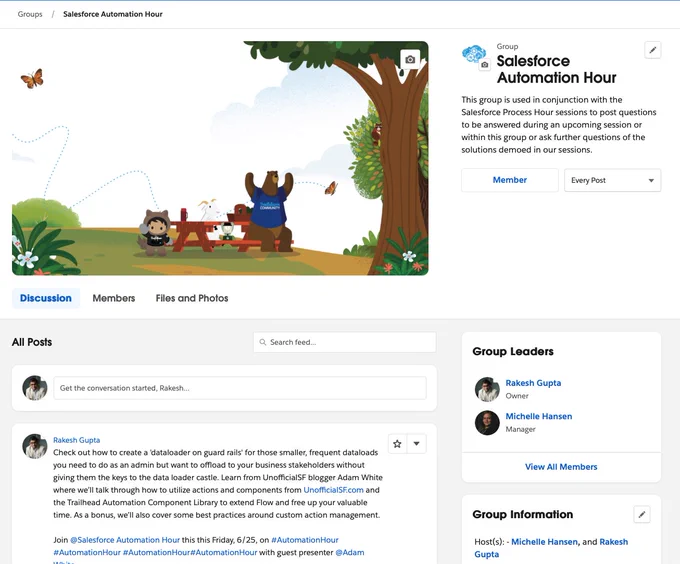Click View All Members link
Image resolution: width=680 pixels, height=564 pixels.
[x=561, y=467]
